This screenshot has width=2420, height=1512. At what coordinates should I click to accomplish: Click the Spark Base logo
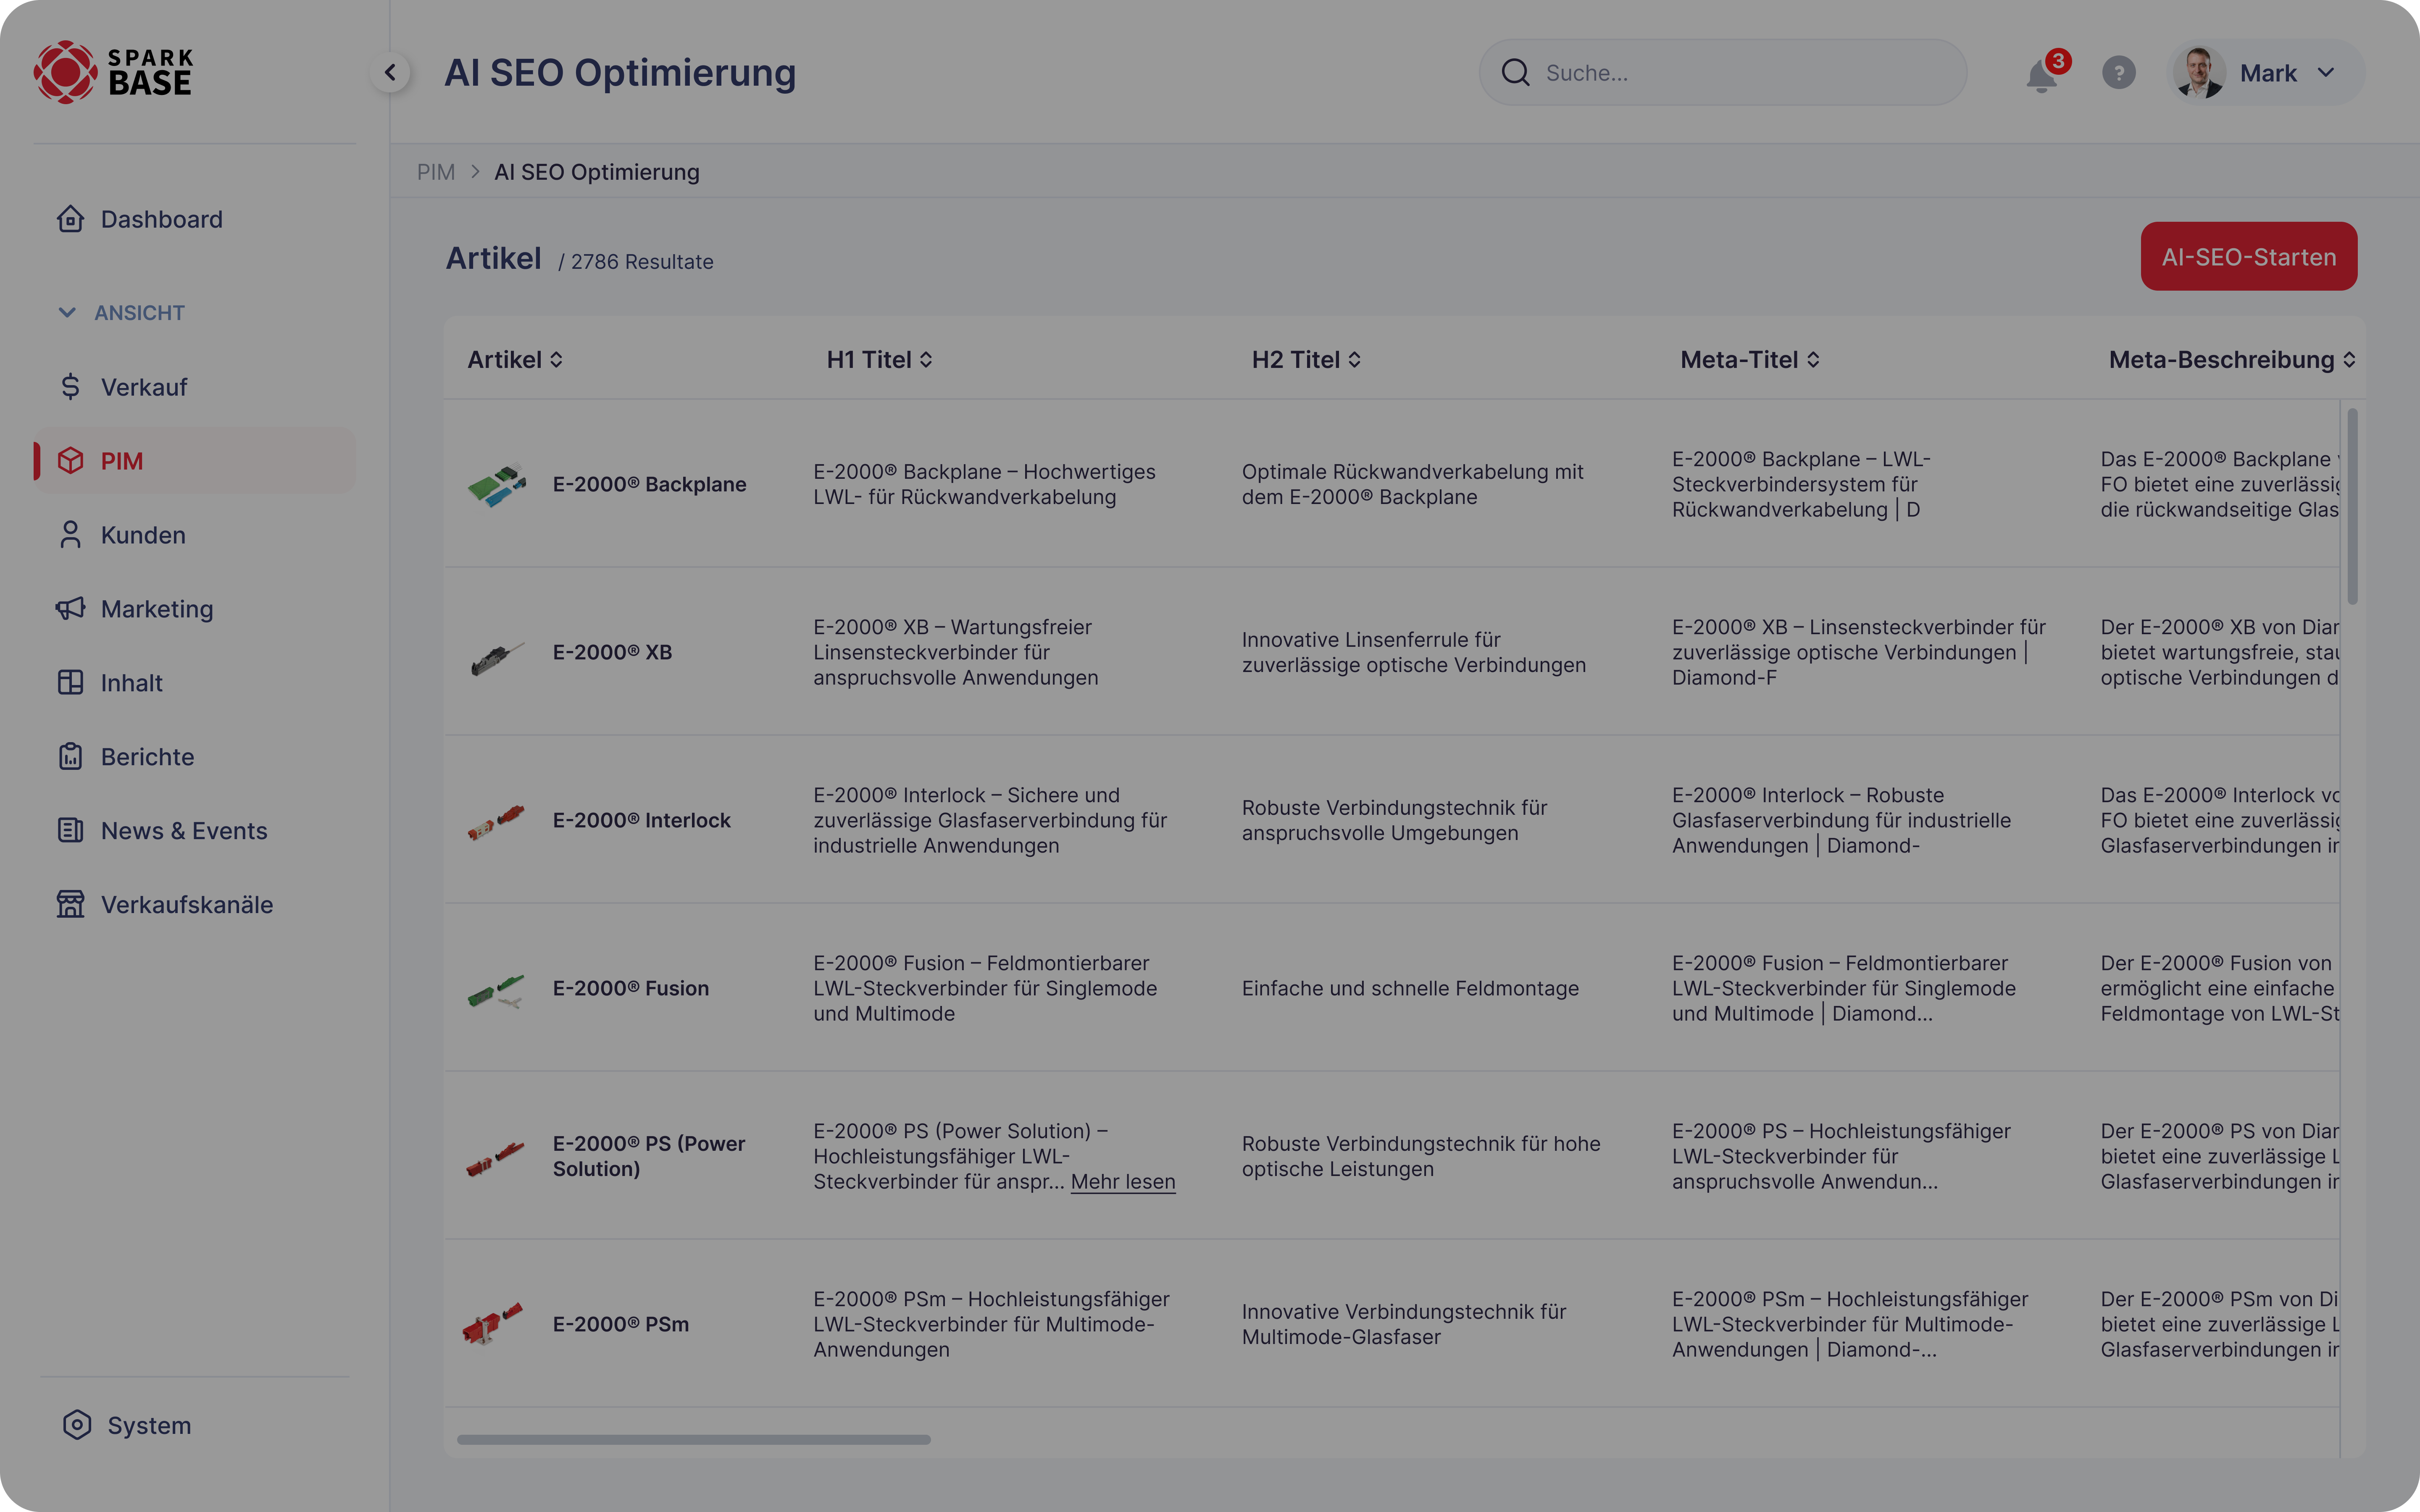(x=113, y=72)
